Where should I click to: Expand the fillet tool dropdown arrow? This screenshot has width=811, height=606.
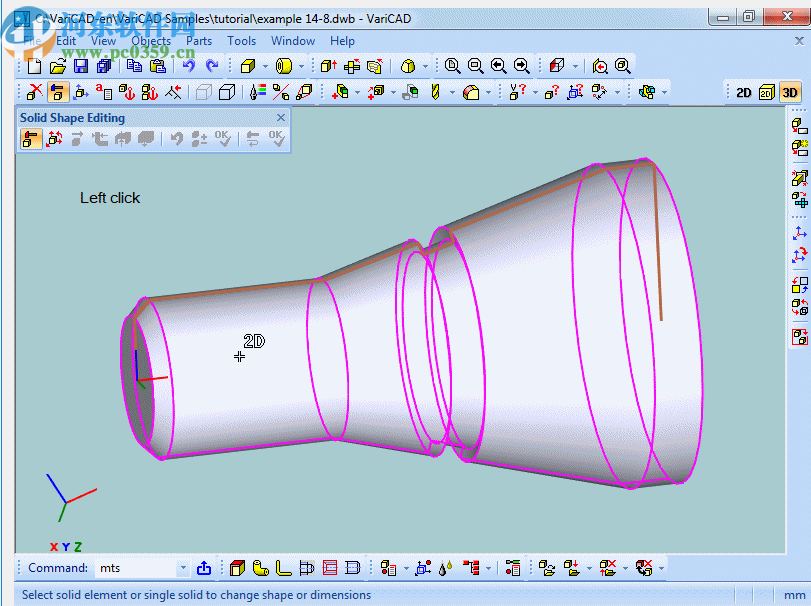488,93
